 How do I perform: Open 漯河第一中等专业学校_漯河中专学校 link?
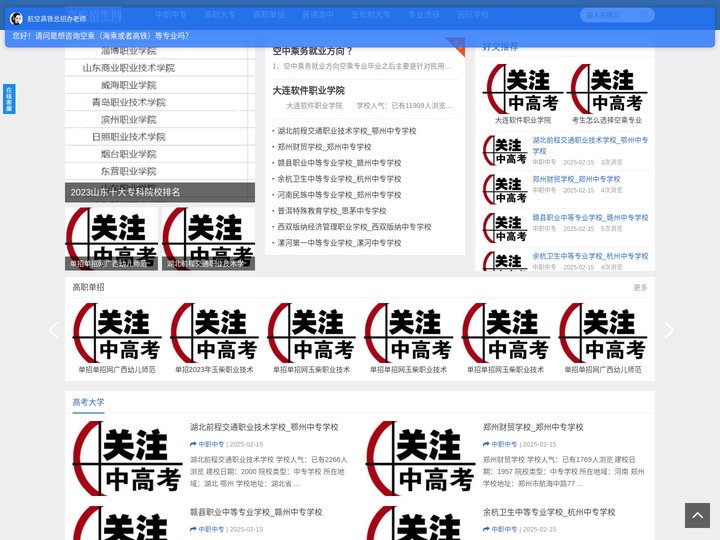coord(339,243)
